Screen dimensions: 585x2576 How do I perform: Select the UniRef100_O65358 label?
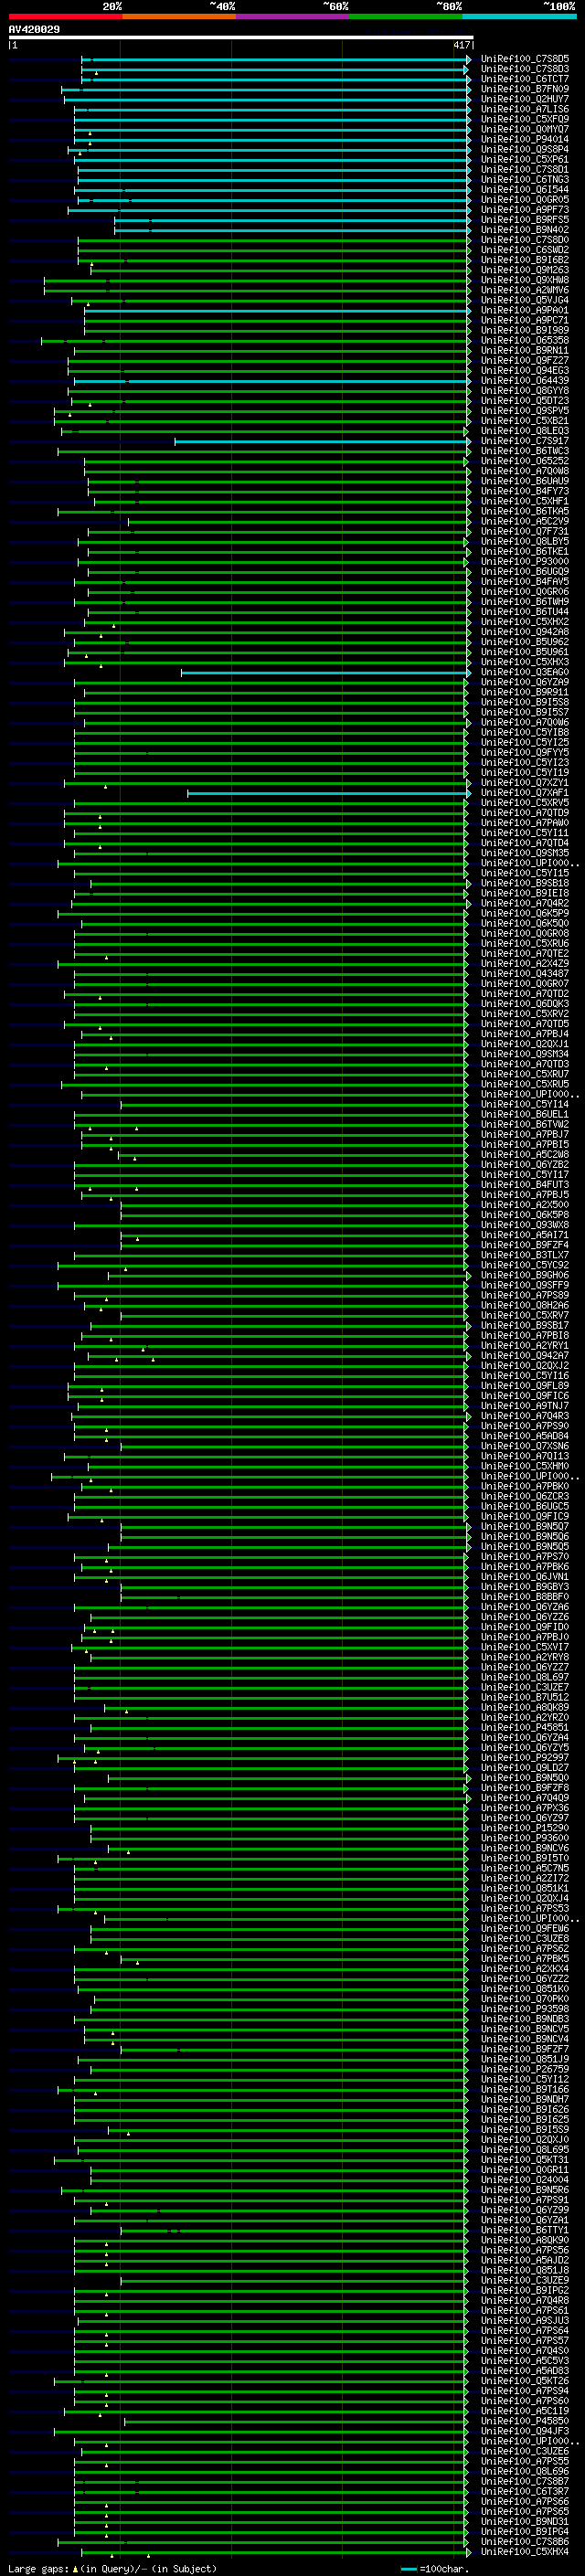(x=525, y=340)
